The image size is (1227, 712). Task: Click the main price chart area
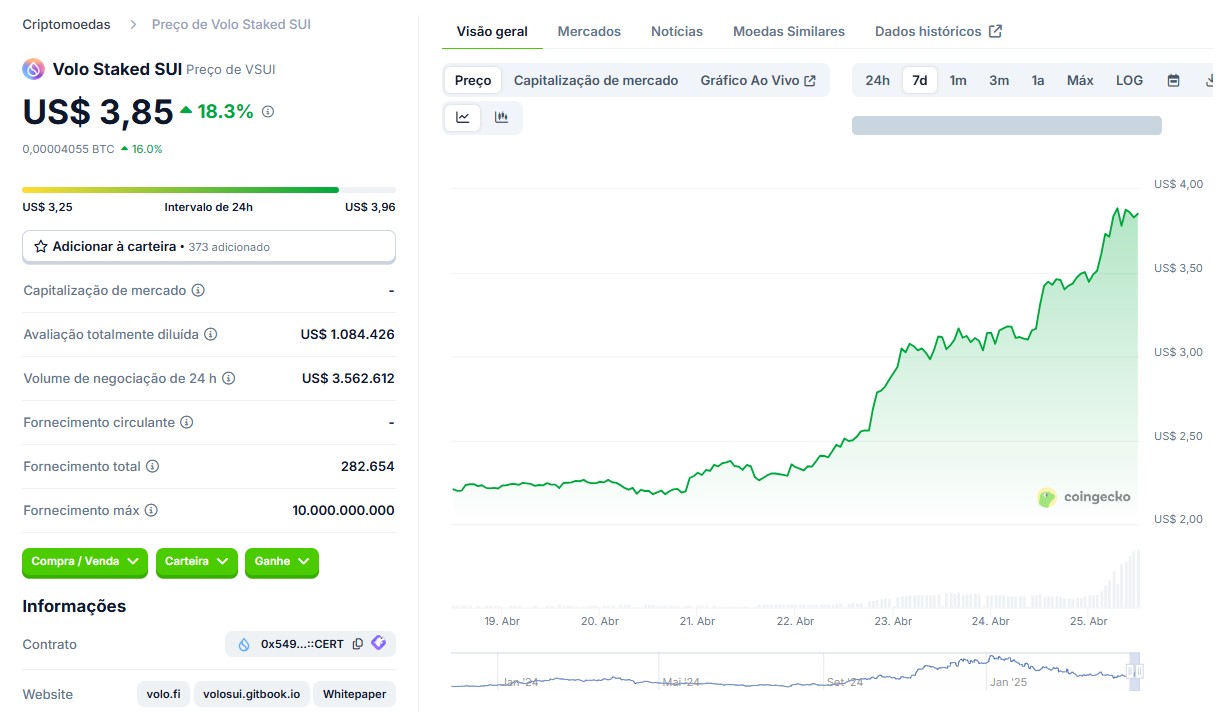click(x=795, y=355)
